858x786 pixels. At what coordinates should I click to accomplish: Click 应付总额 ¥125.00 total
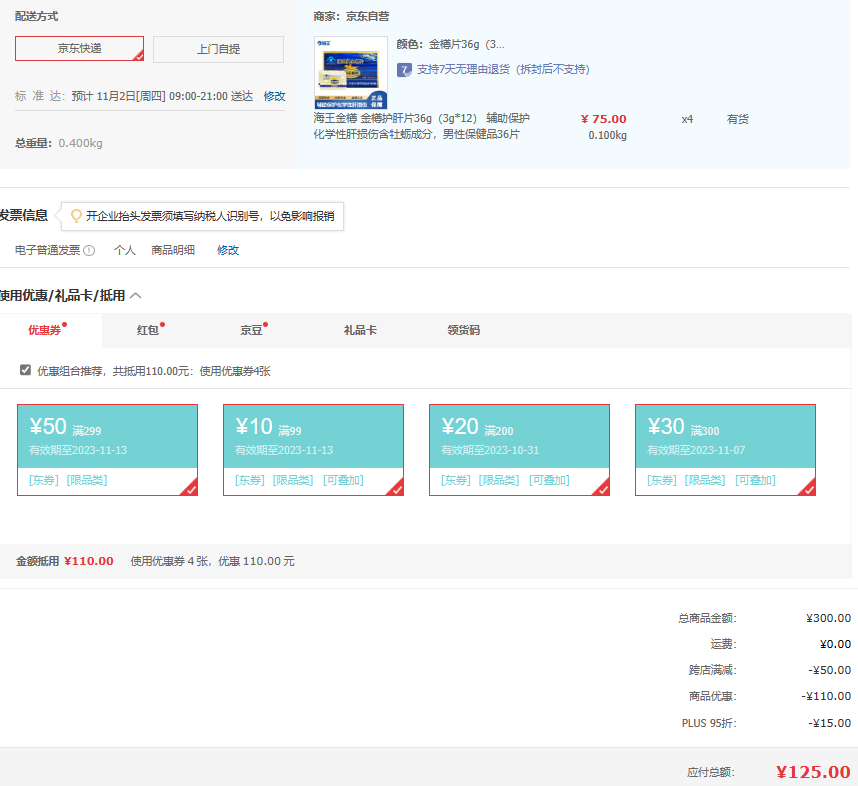(813, 772)
